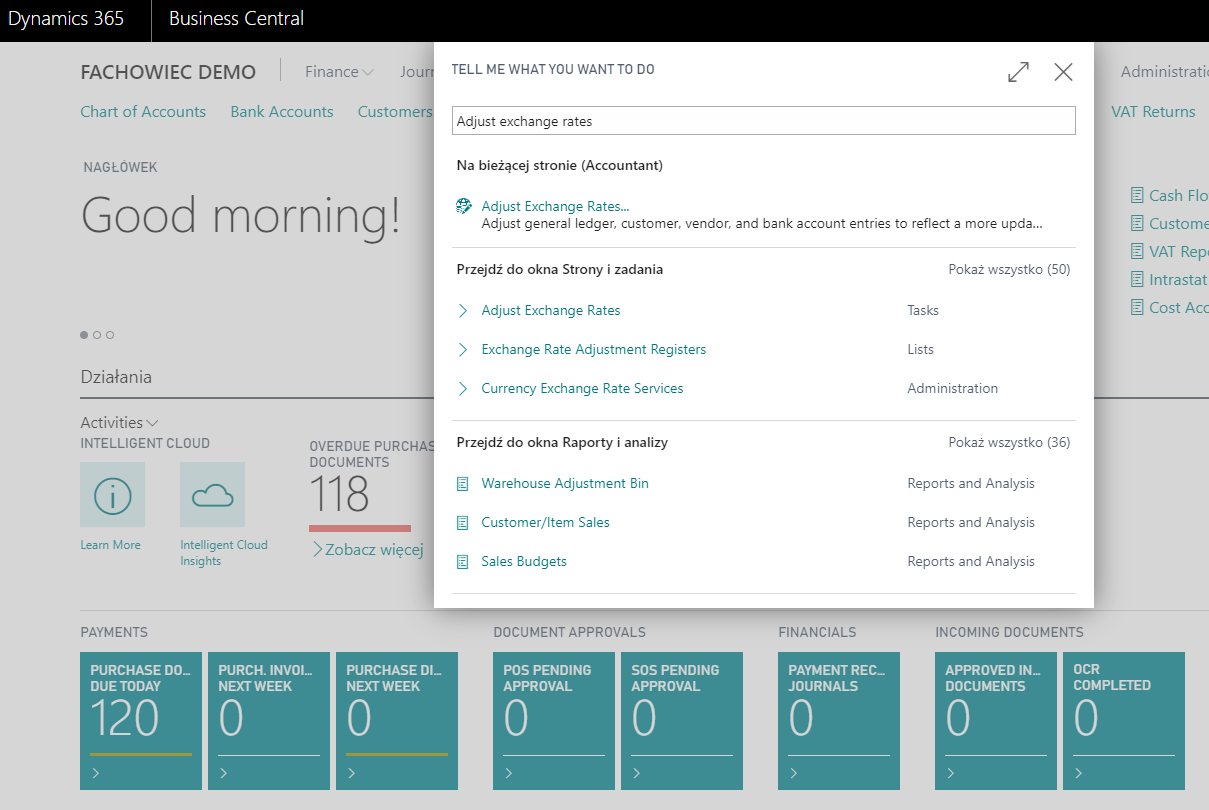Open the Administration menu

[x=1165, y=72]
